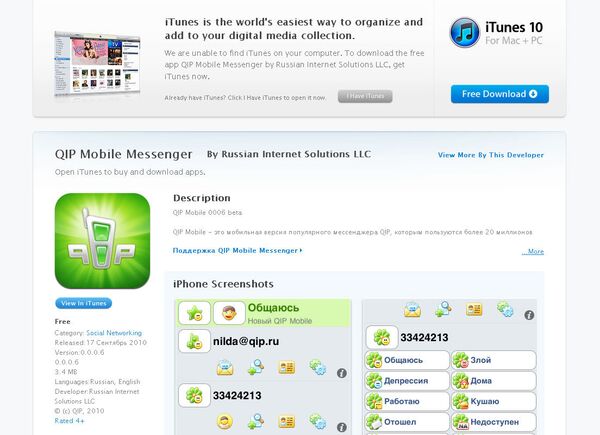Expand description with the ...More link
Image resolution: width=600 pixels, height=435 pixels.
pyautogui.click(x=533, y=251)
